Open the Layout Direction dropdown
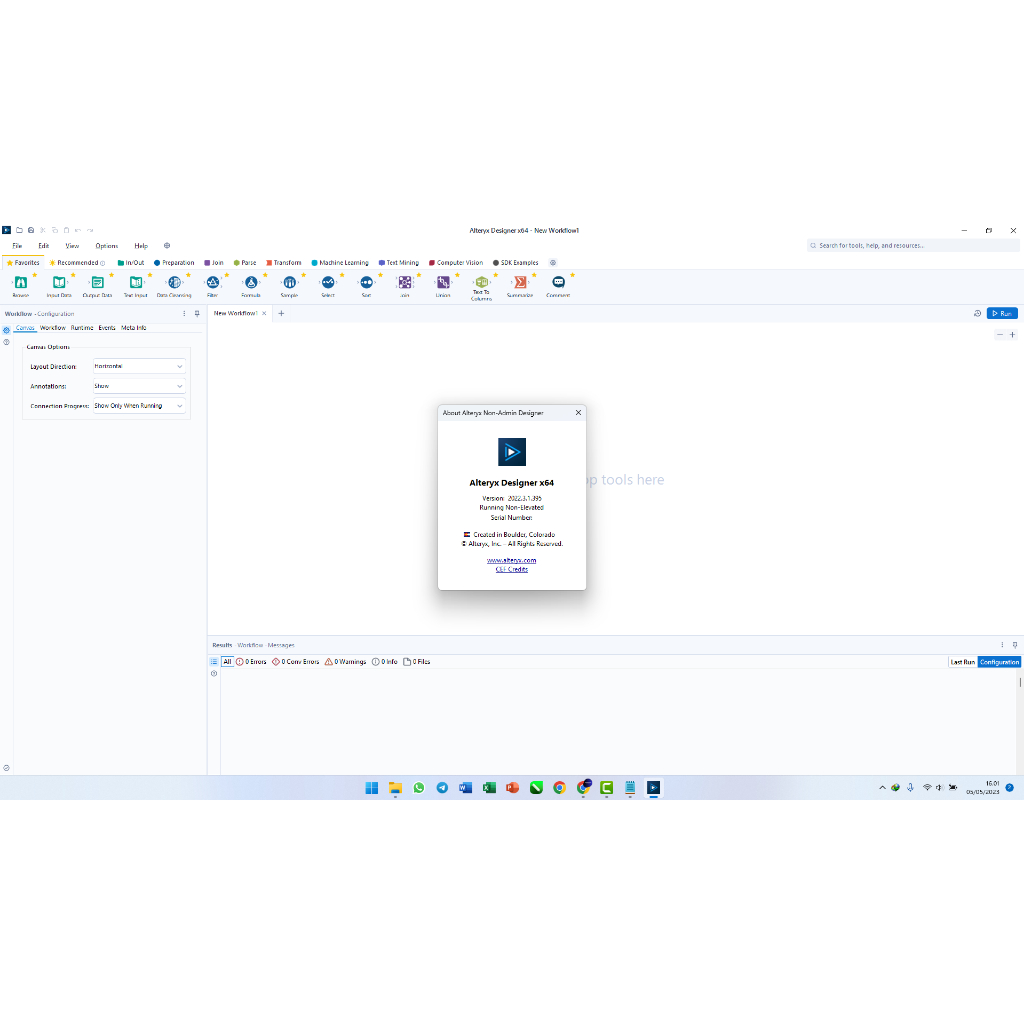 click(139, 367)
